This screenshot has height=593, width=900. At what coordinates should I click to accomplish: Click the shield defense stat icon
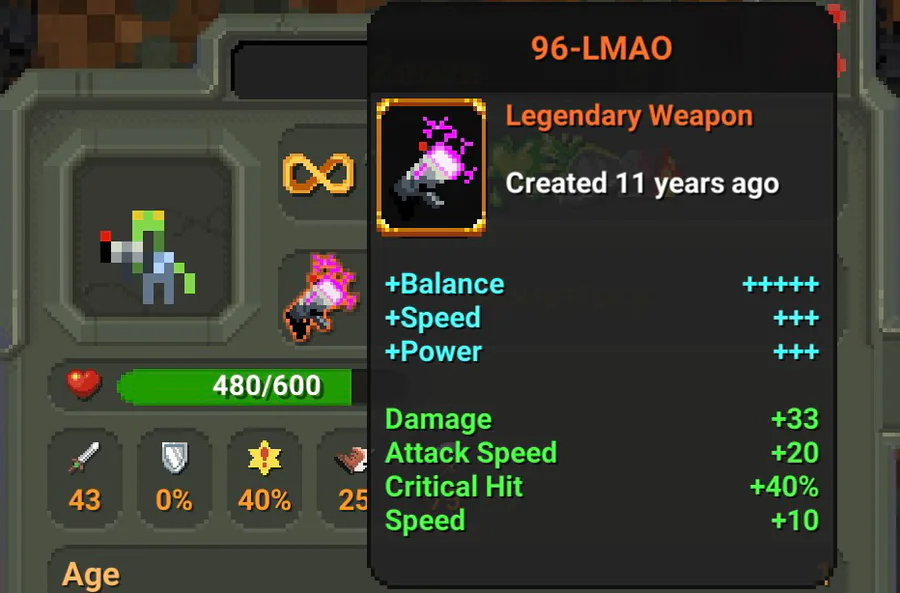[x=174, y=457]
